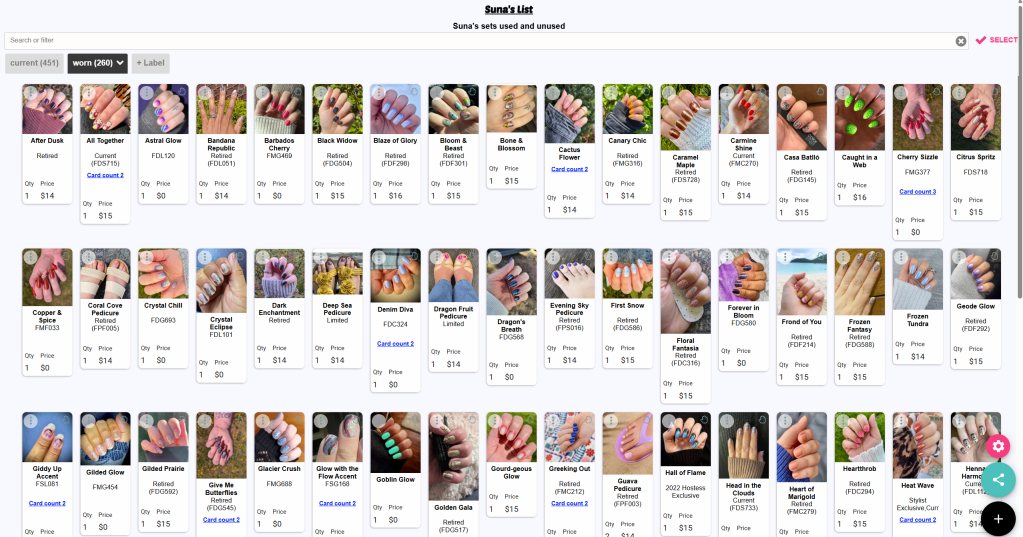Open the three-dot menu on Black Widow card
The width and height of the screenshot is (1023, 537).
click(x=321, y=93)
